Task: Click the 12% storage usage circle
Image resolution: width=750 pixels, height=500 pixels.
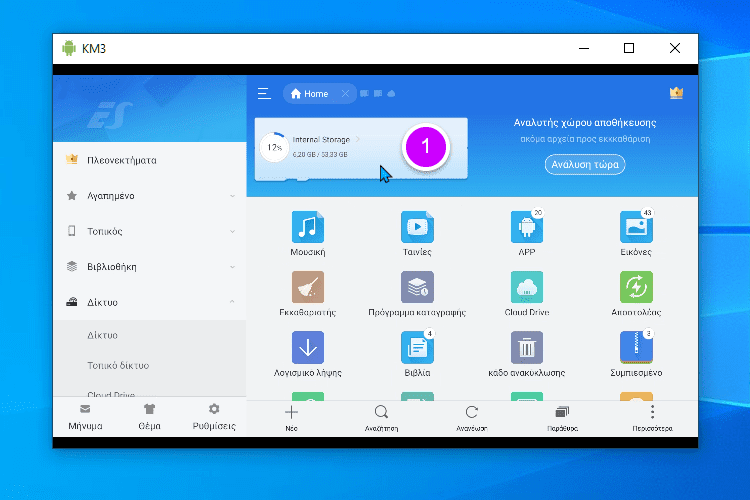Action: (x=275, y=147)
